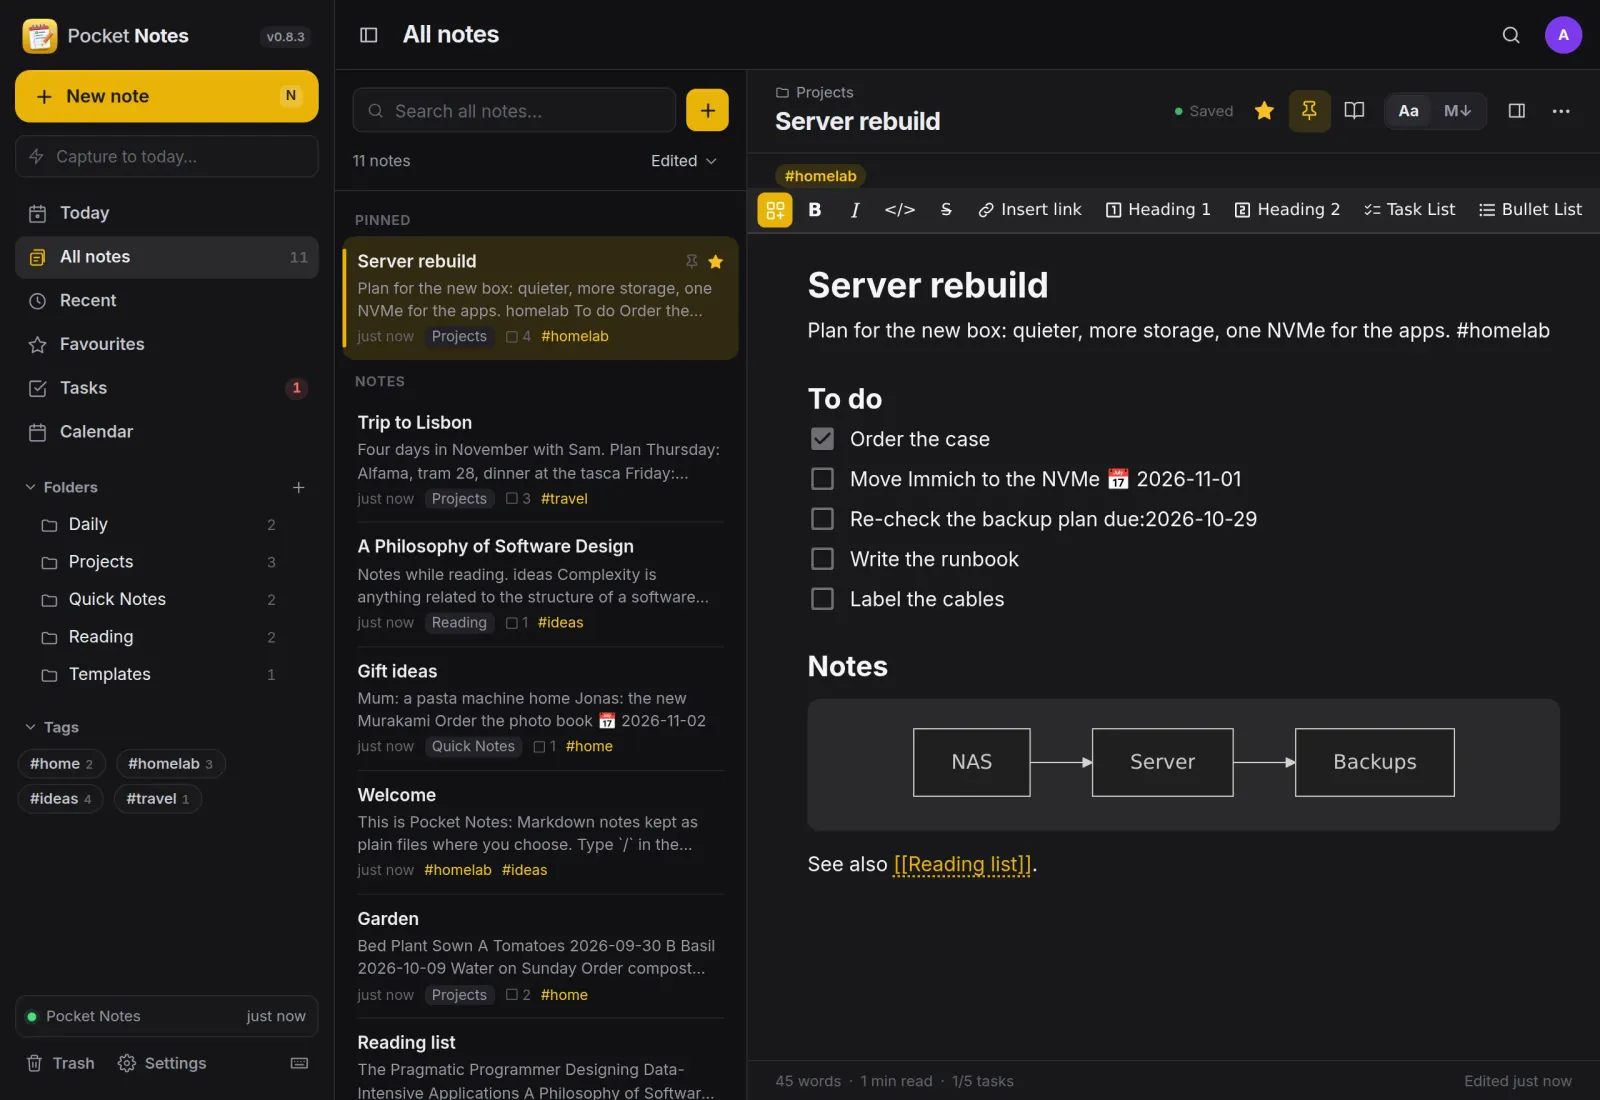
Task: Apply strikethrough formatting
Action: [x=946, y=210]
